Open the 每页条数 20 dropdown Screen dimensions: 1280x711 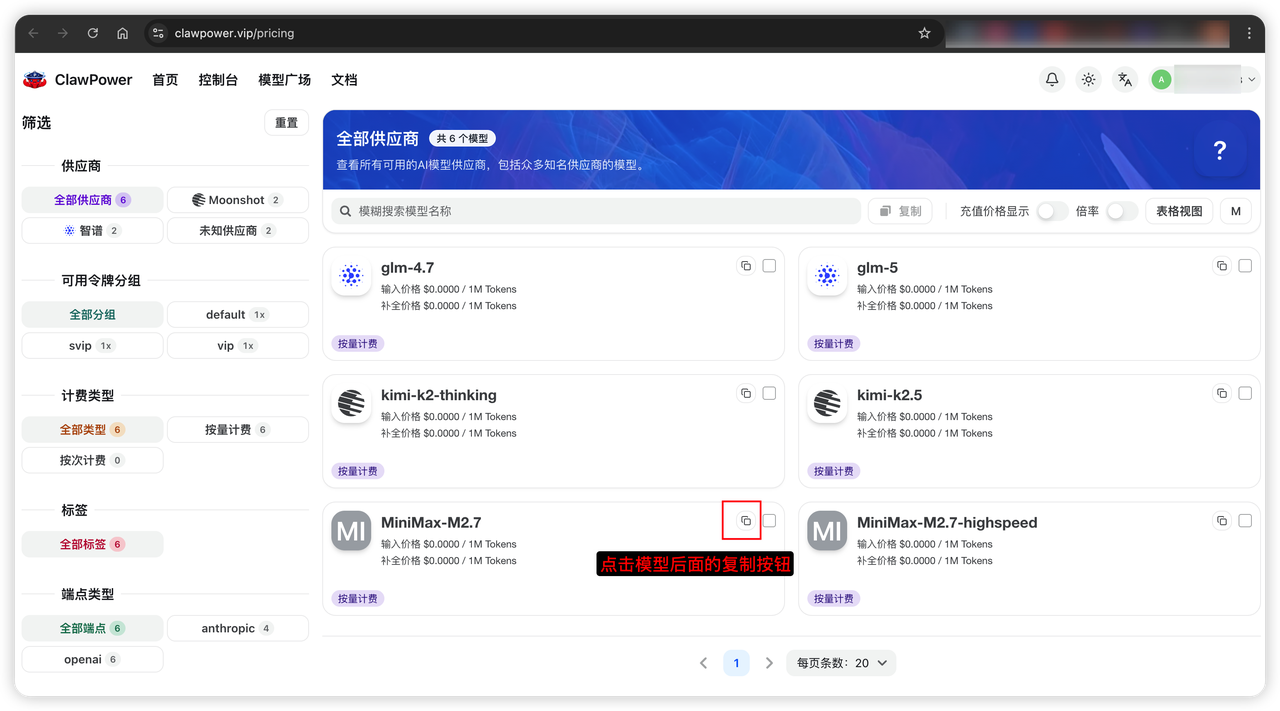(841, 663)
